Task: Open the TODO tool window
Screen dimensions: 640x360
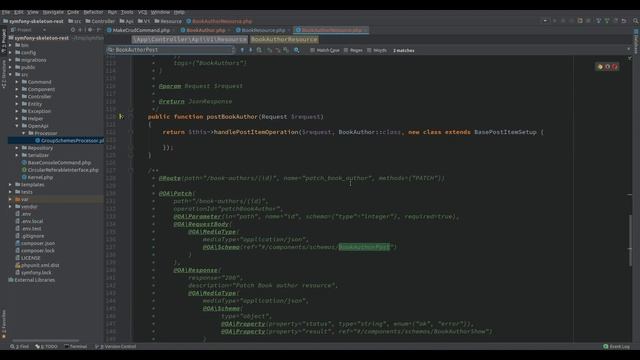Action: (x=46, y=347)
